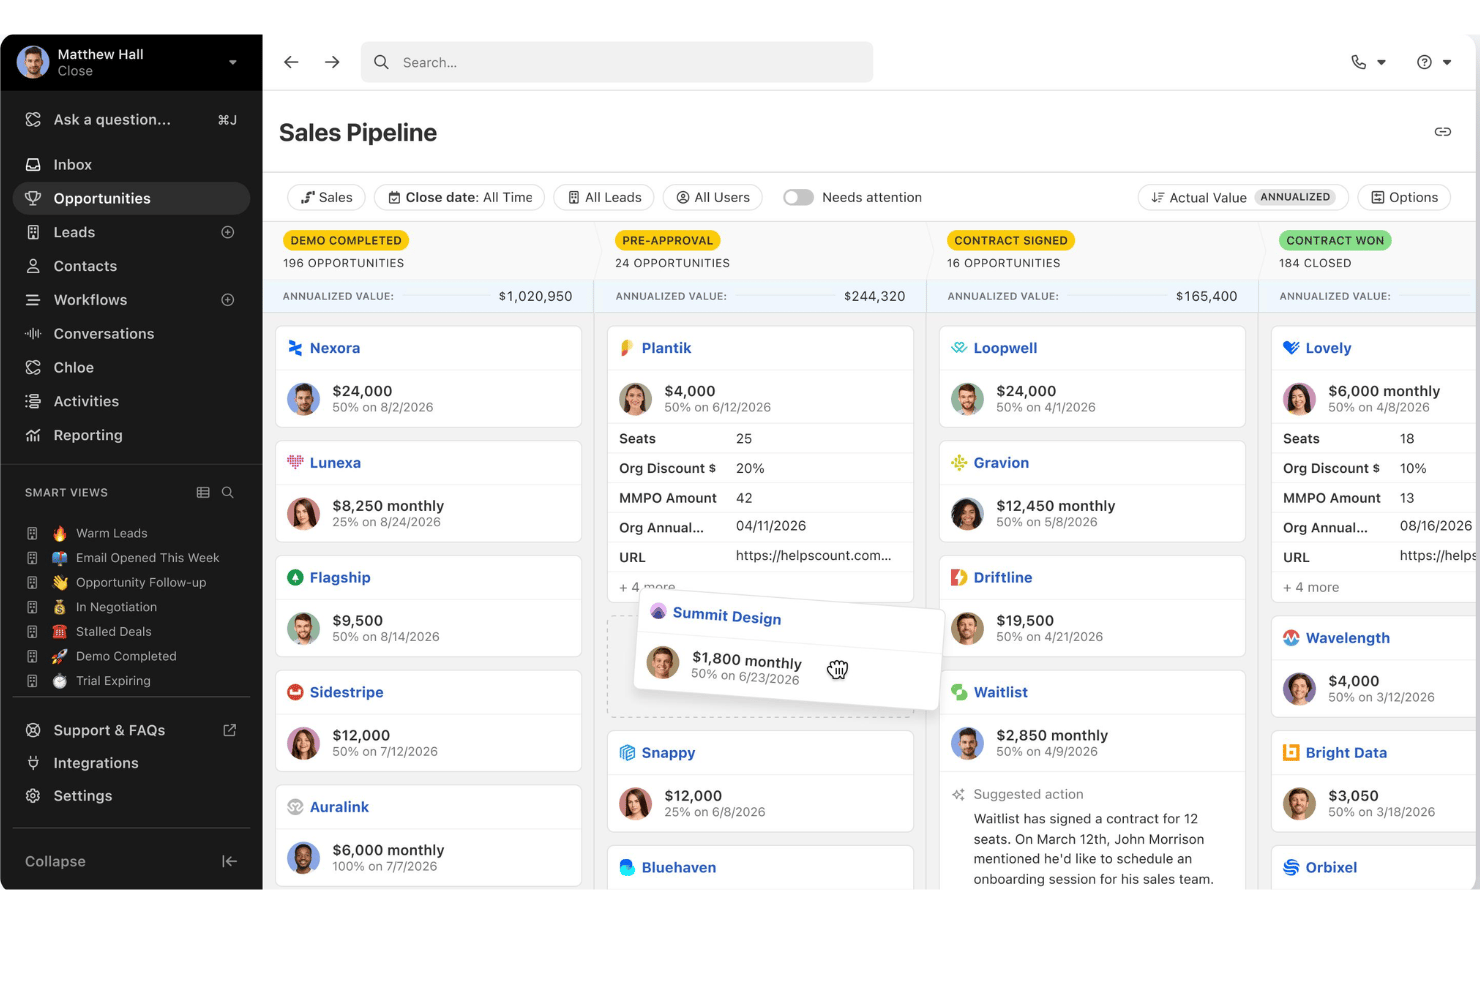Open Ask a question assistant
The height and width of the screenshot is (987, 1480).
pos(131,120)
